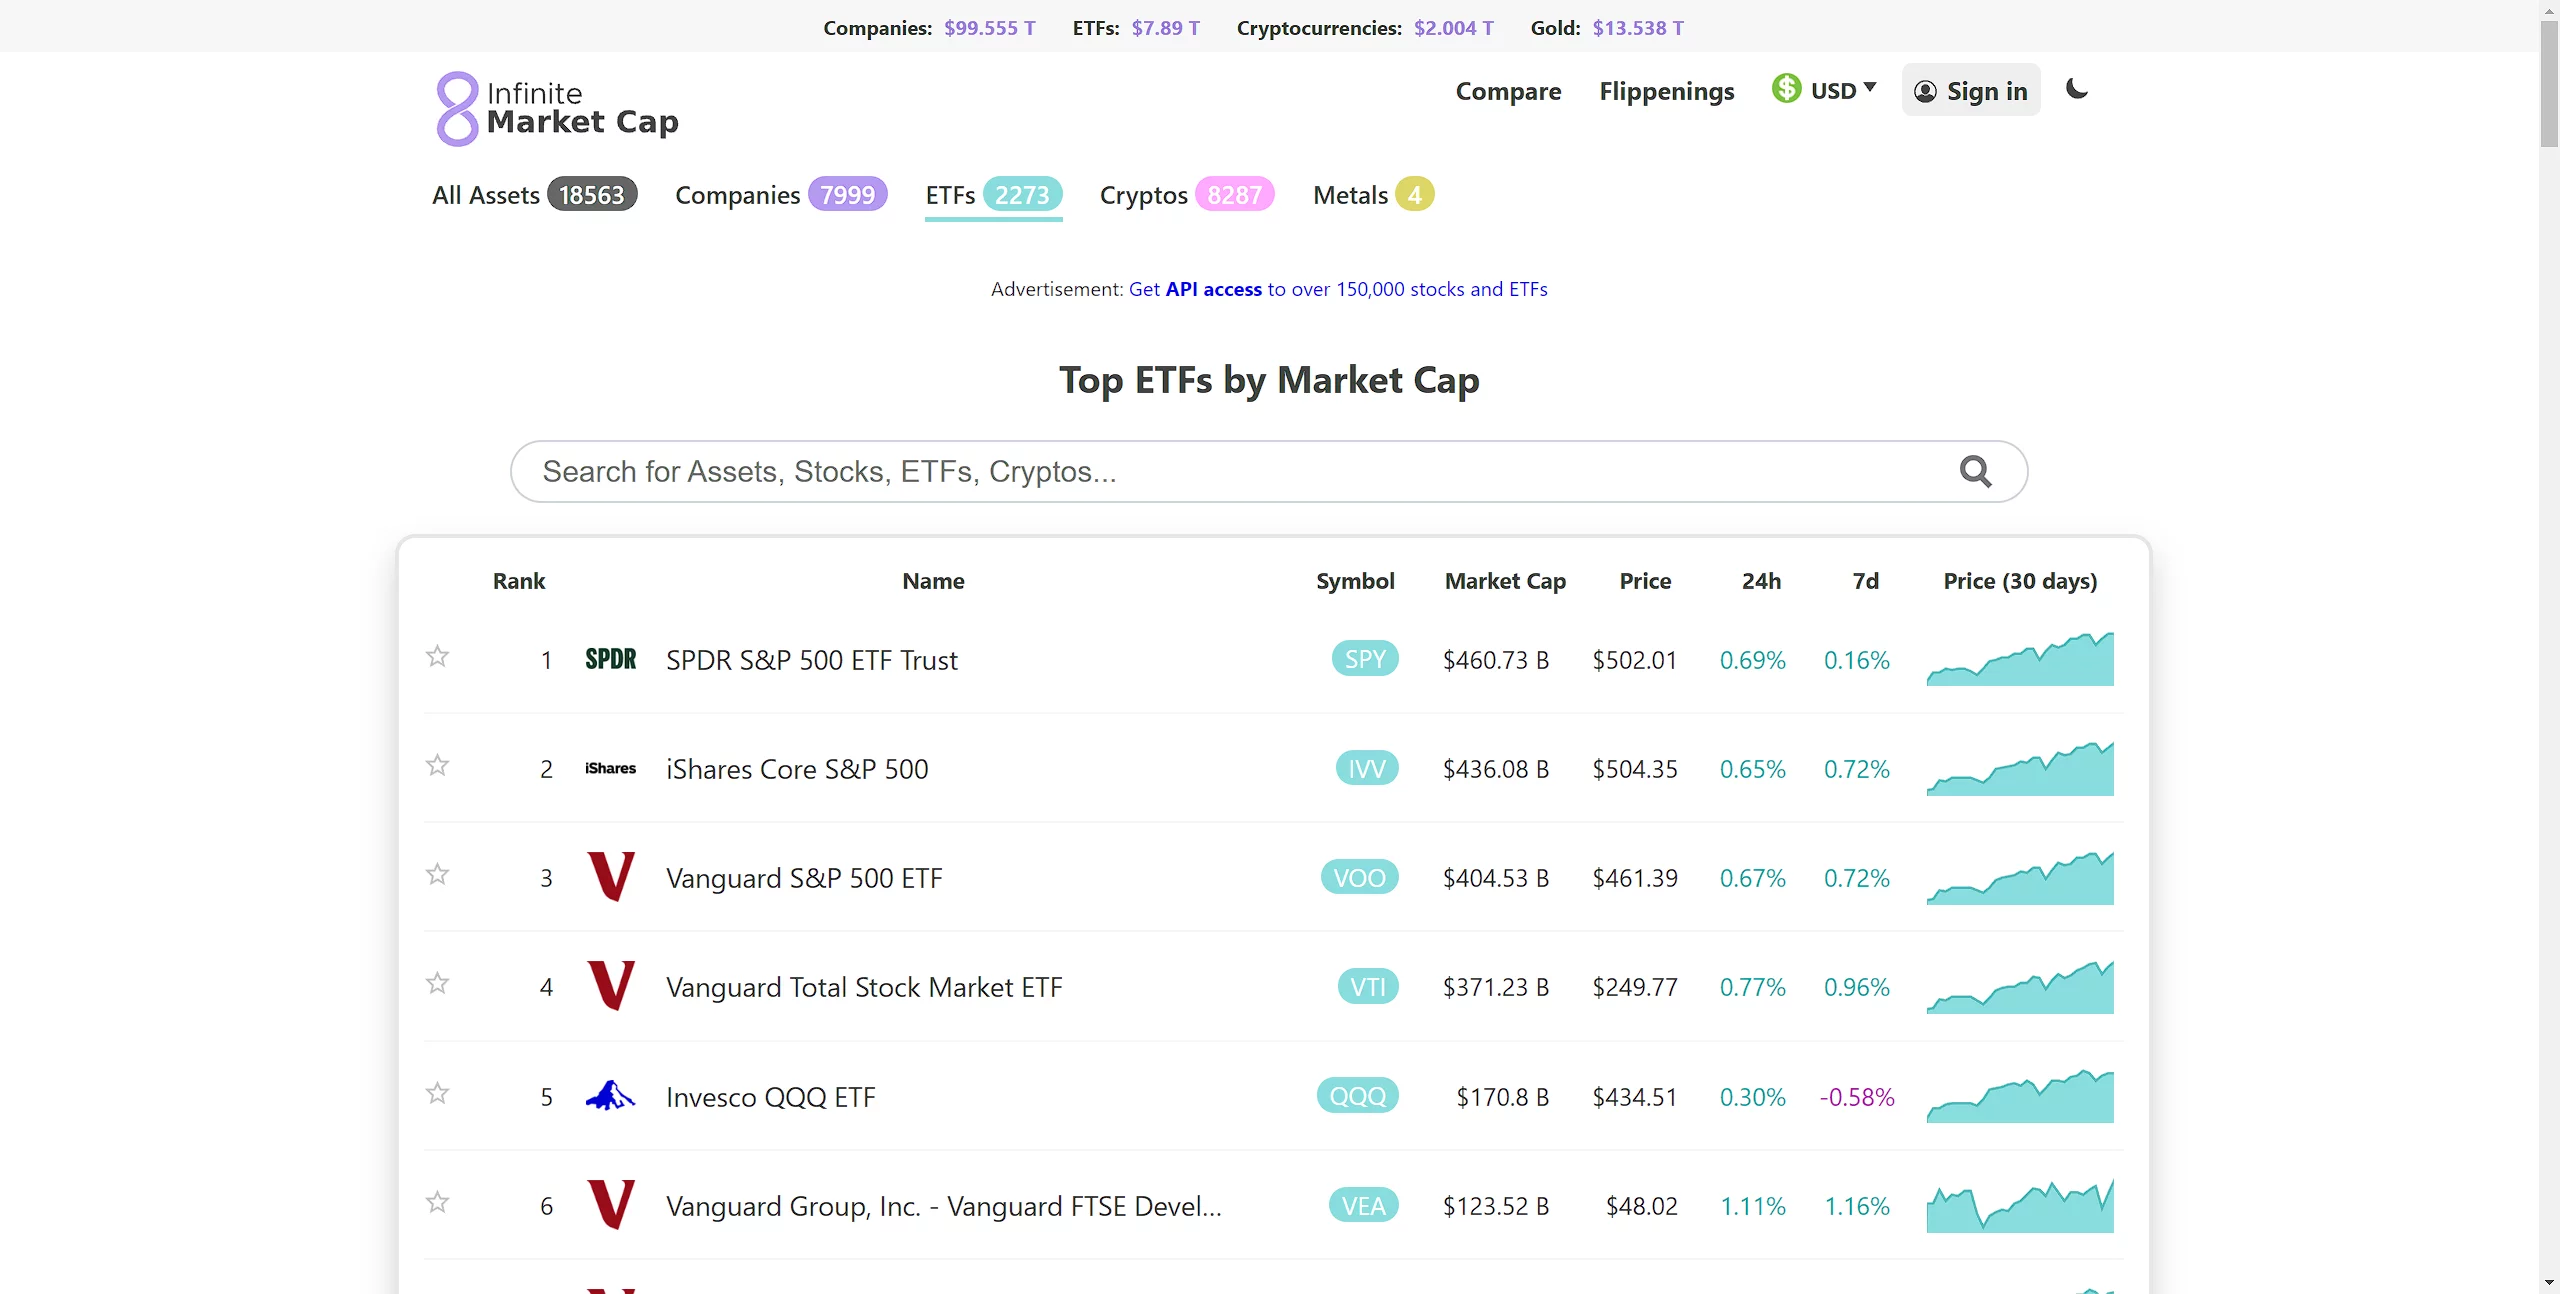This screenshot has width=2560, height=1294.
Task: Click the Sign in button
Action: click(x=1970, y=91)
